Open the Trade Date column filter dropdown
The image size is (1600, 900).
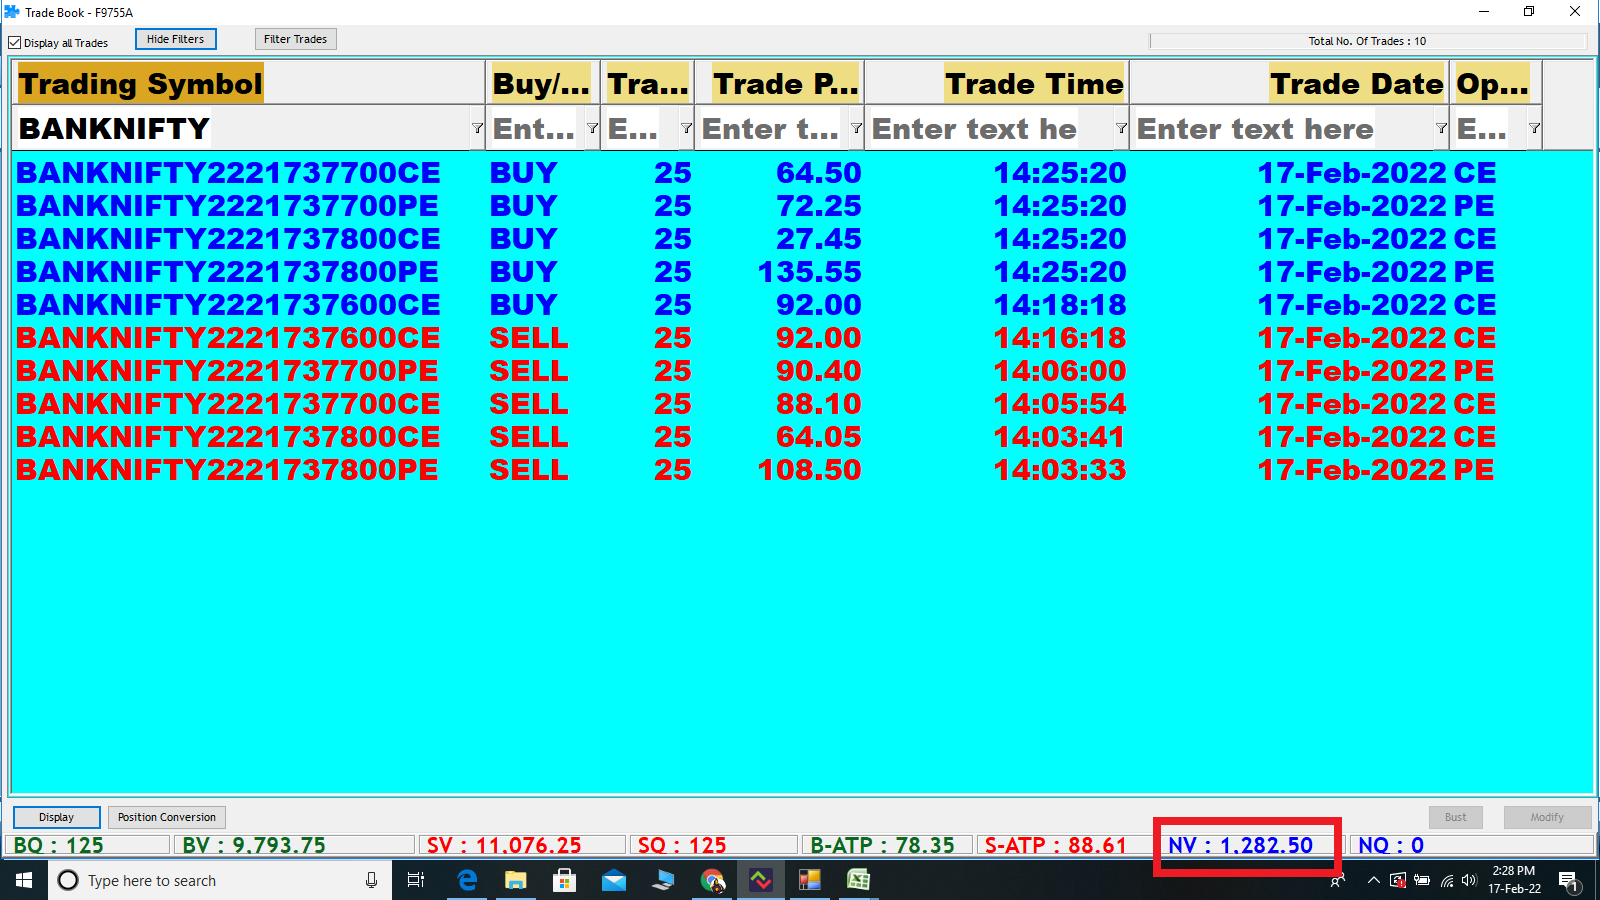[x=1441, y=128]
